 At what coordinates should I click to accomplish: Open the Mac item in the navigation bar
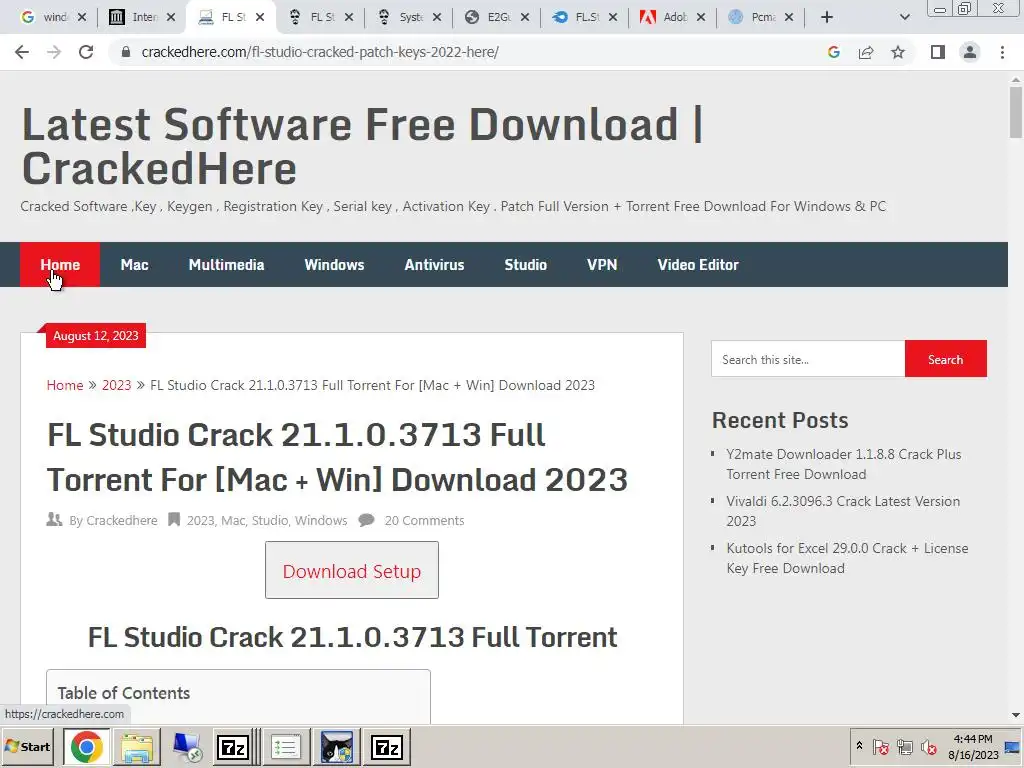coord(135,264)
